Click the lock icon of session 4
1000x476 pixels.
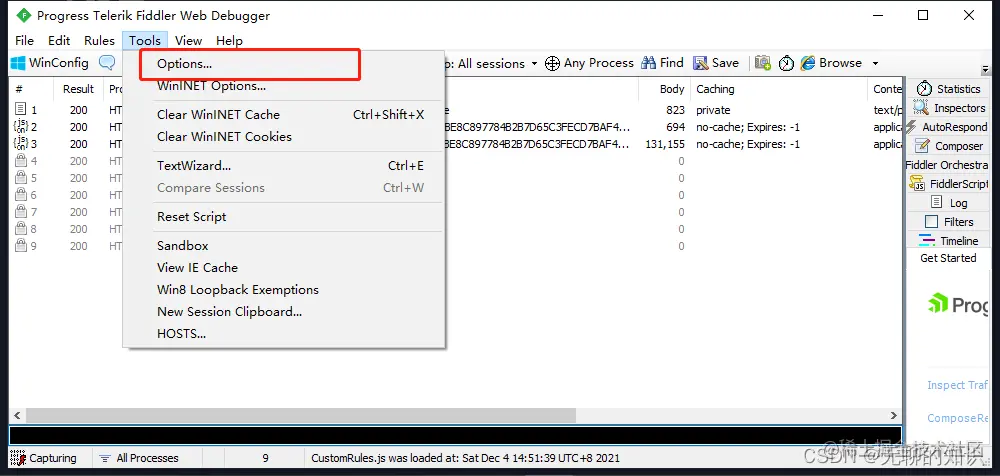20,160
